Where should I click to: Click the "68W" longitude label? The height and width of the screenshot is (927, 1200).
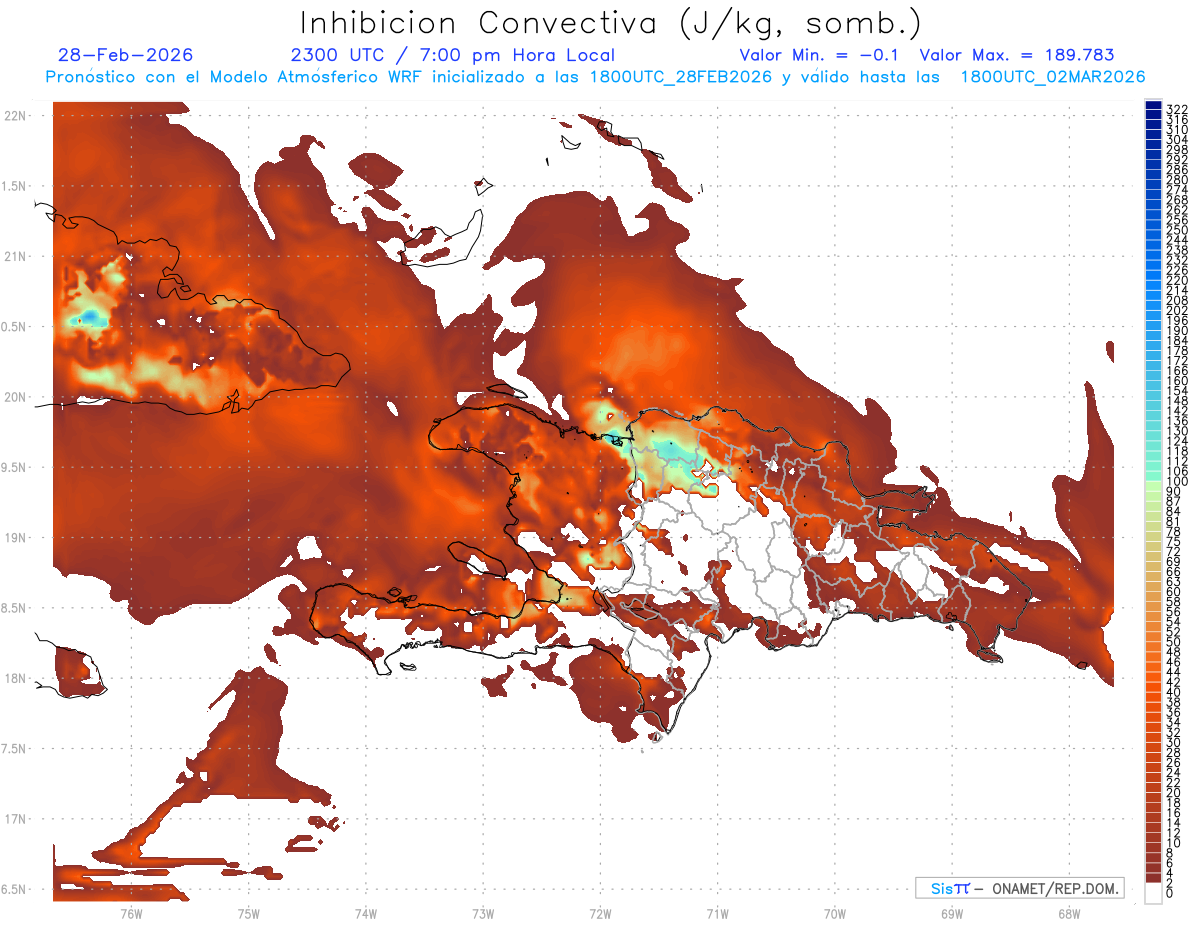[1069, 913]
